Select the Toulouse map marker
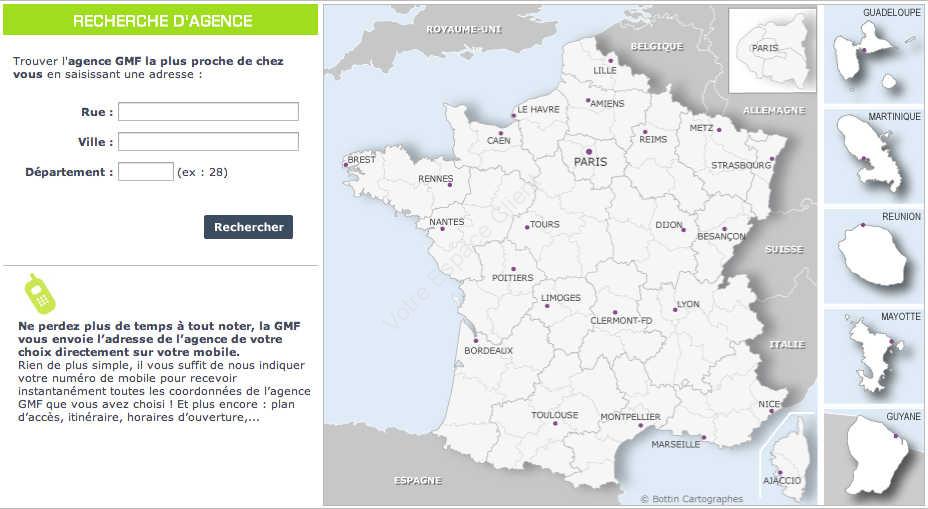 pos(555,423)
